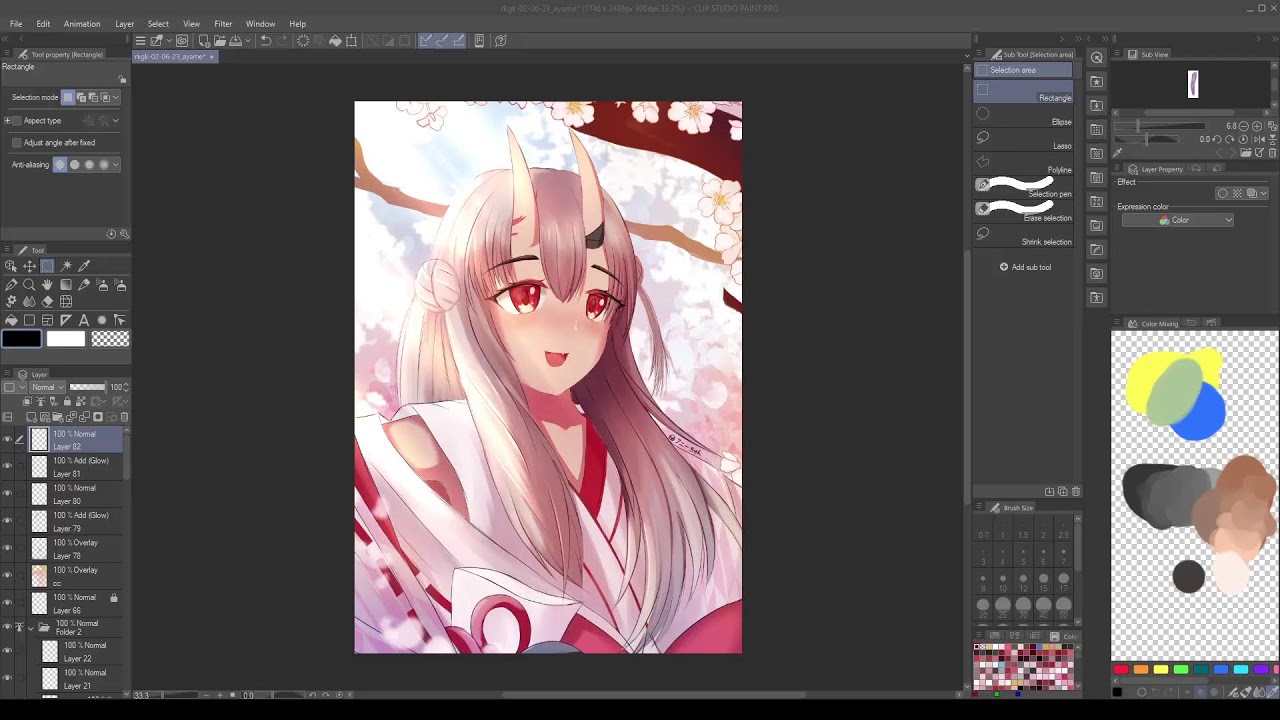Hide Layer 81 using its eye icon
Image resolution: width=1280 pixels, height=720 pixels.
pos(7,466)
